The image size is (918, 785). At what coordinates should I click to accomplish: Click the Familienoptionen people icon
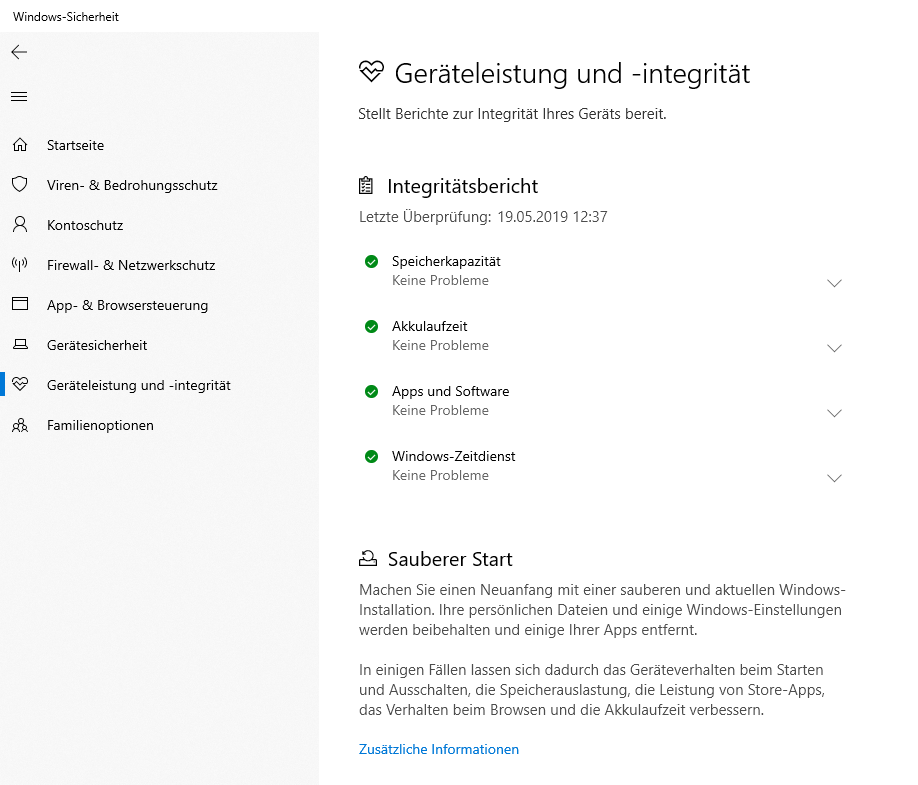[19, 425]
